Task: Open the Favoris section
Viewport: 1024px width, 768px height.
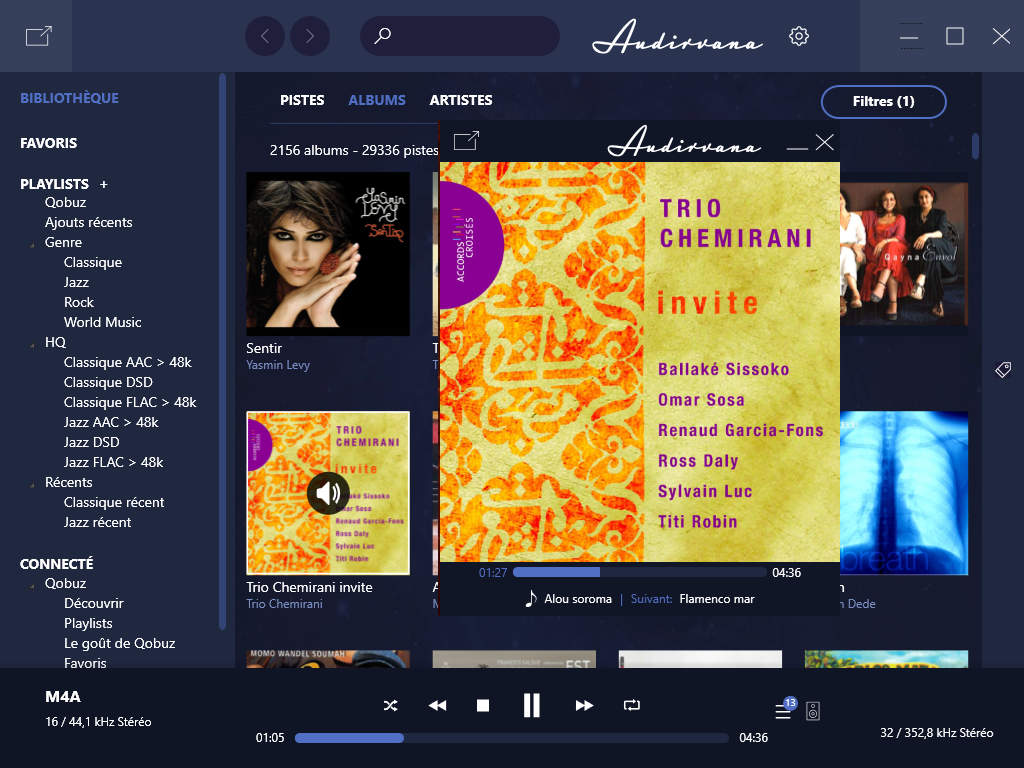Action: [x=48, y=143]
